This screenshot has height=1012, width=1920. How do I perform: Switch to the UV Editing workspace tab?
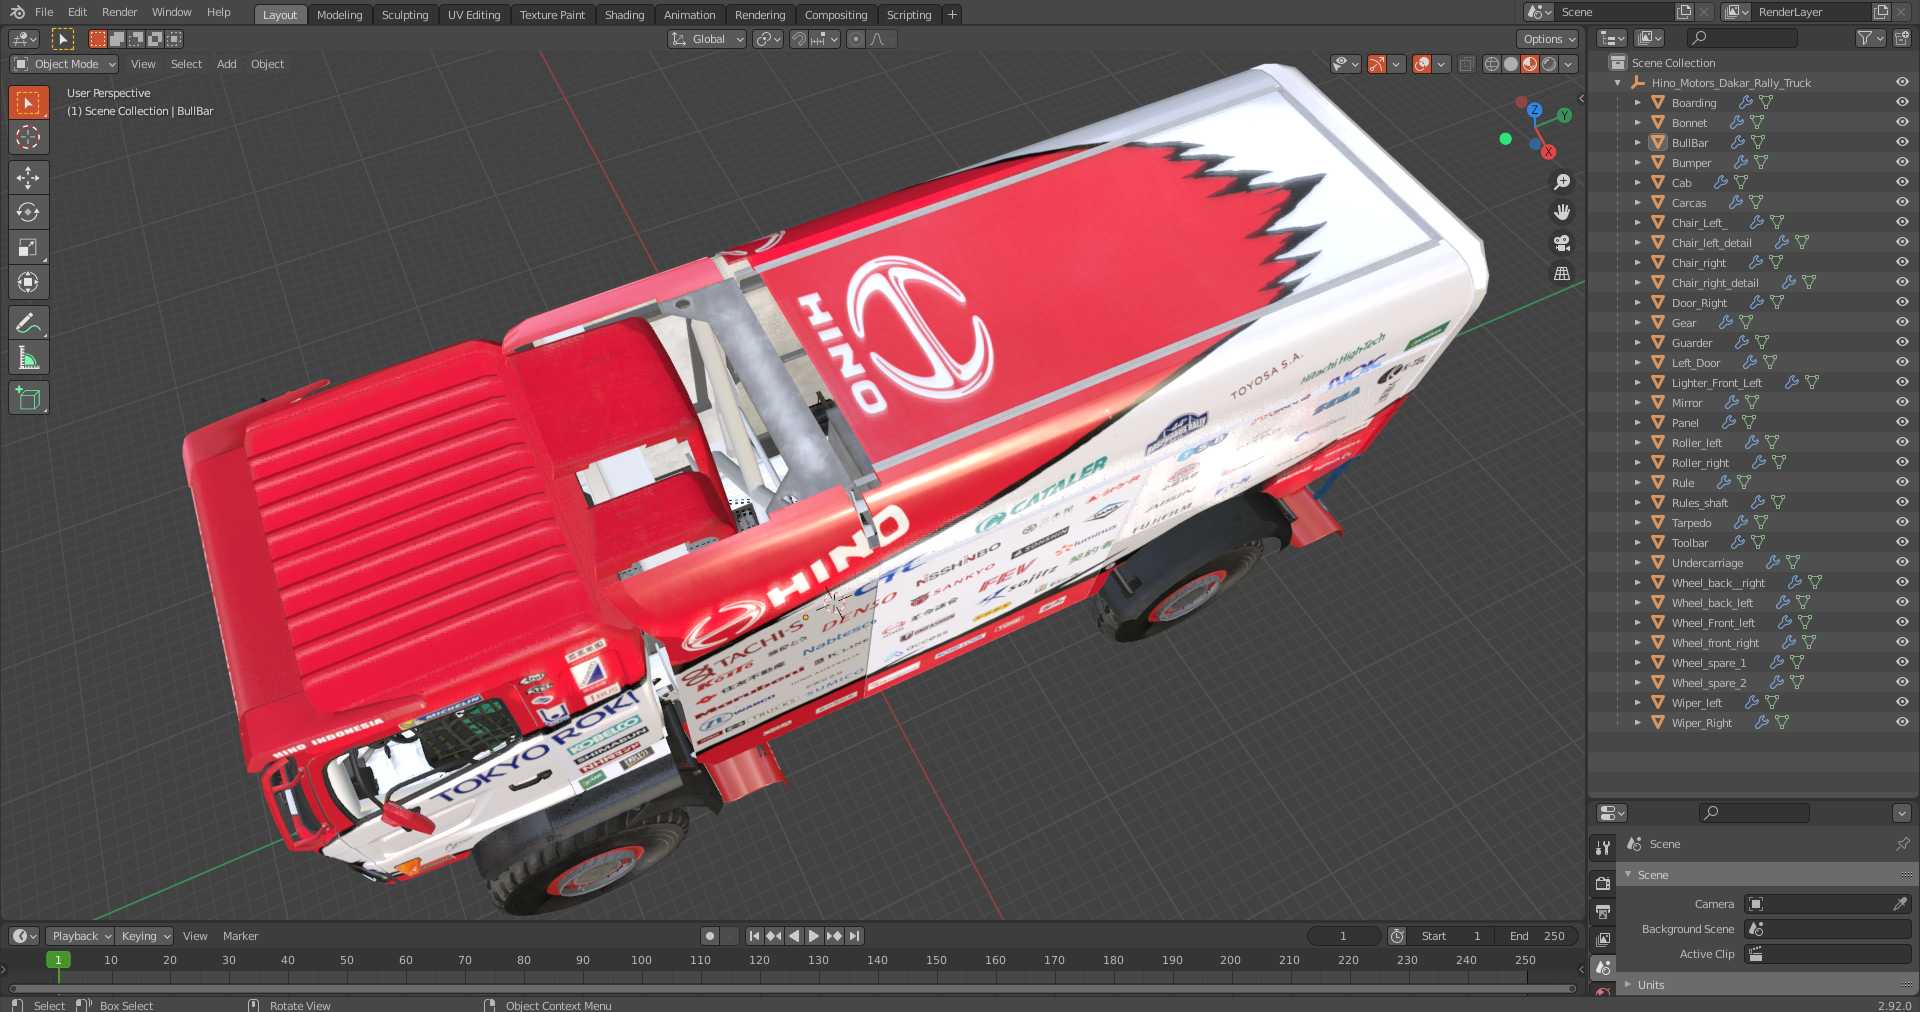(474, 15)
